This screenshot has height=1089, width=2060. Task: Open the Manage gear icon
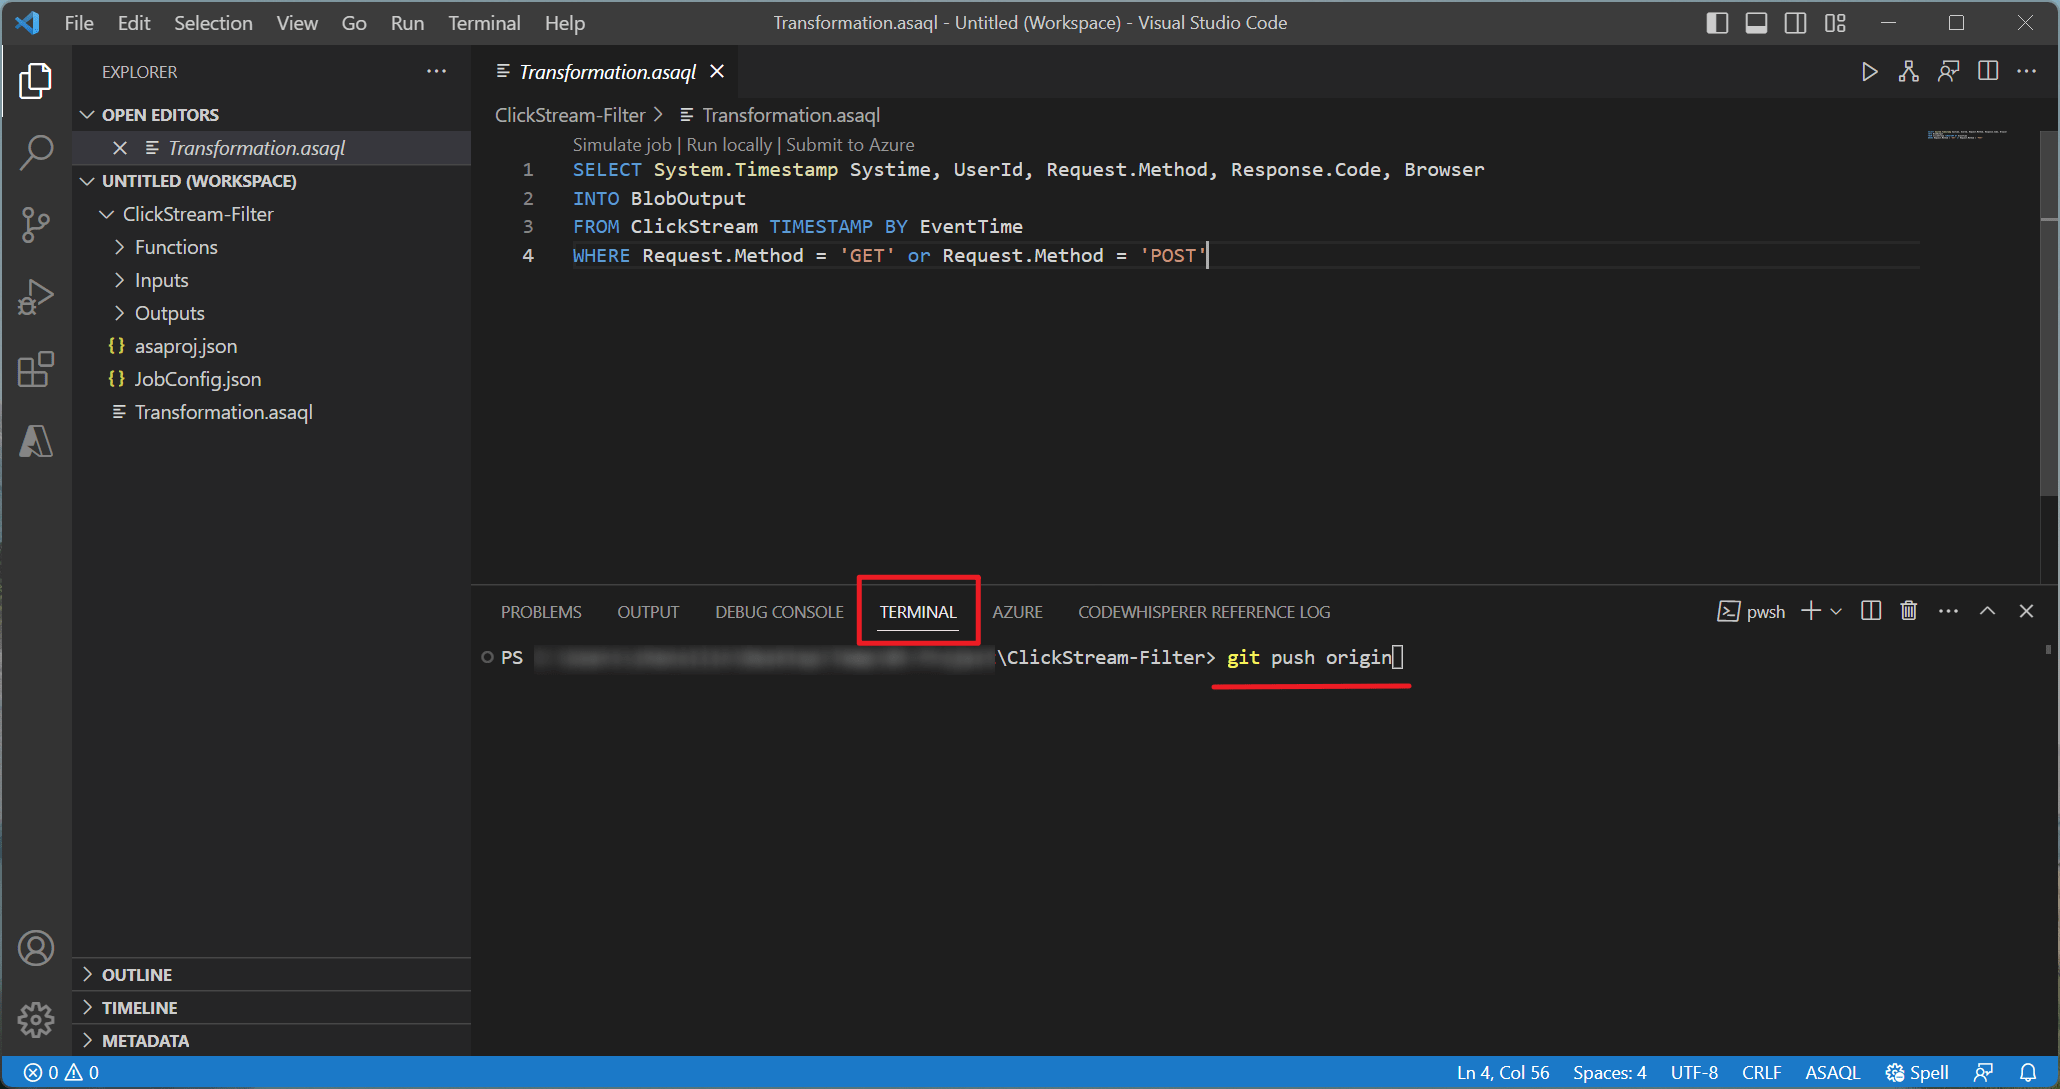click(36, 1020)
